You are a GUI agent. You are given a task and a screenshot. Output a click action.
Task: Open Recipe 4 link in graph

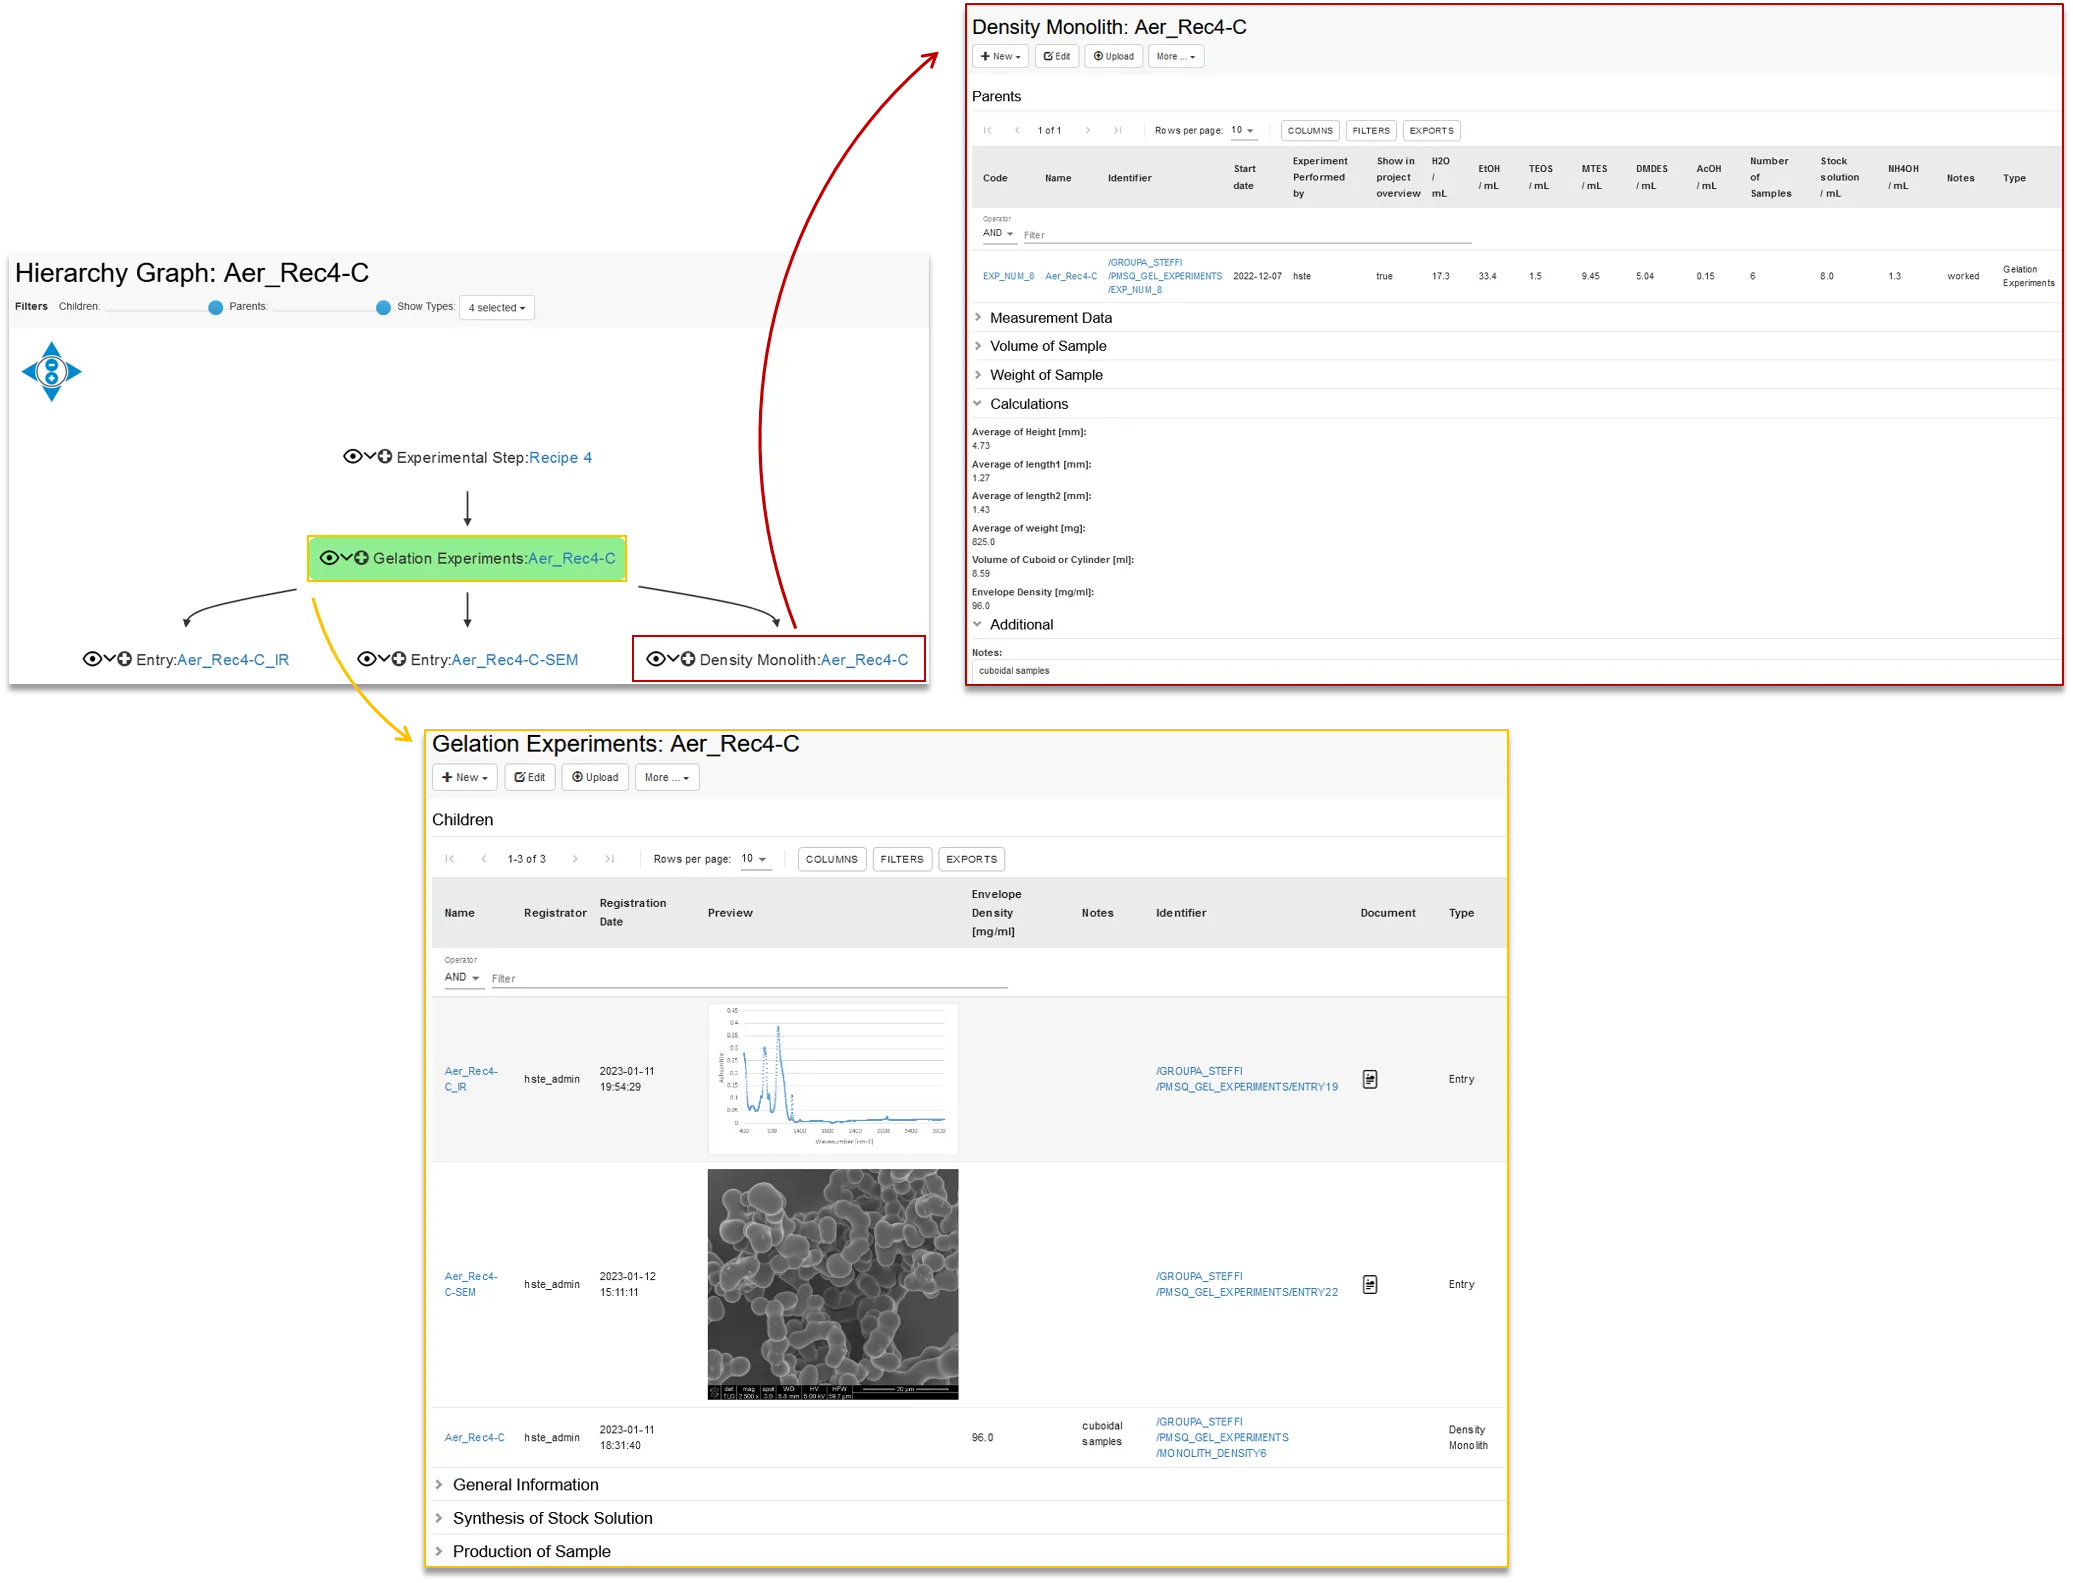560,457
